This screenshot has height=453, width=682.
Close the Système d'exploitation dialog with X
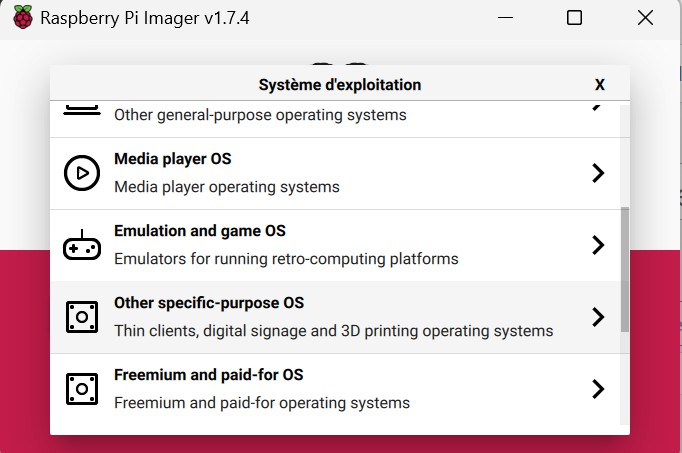pos(600,85)
